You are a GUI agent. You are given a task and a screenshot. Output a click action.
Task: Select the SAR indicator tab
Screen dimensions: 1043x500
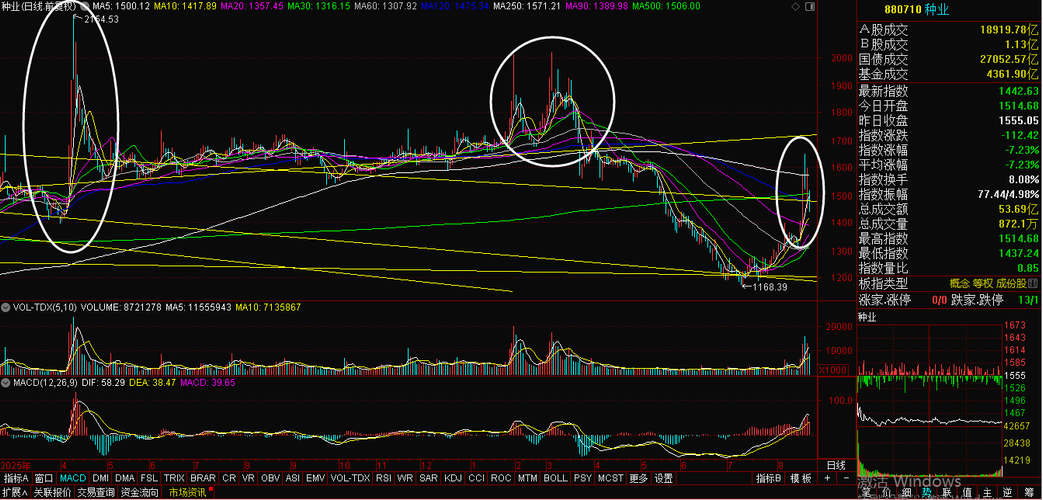click(429, 478)
